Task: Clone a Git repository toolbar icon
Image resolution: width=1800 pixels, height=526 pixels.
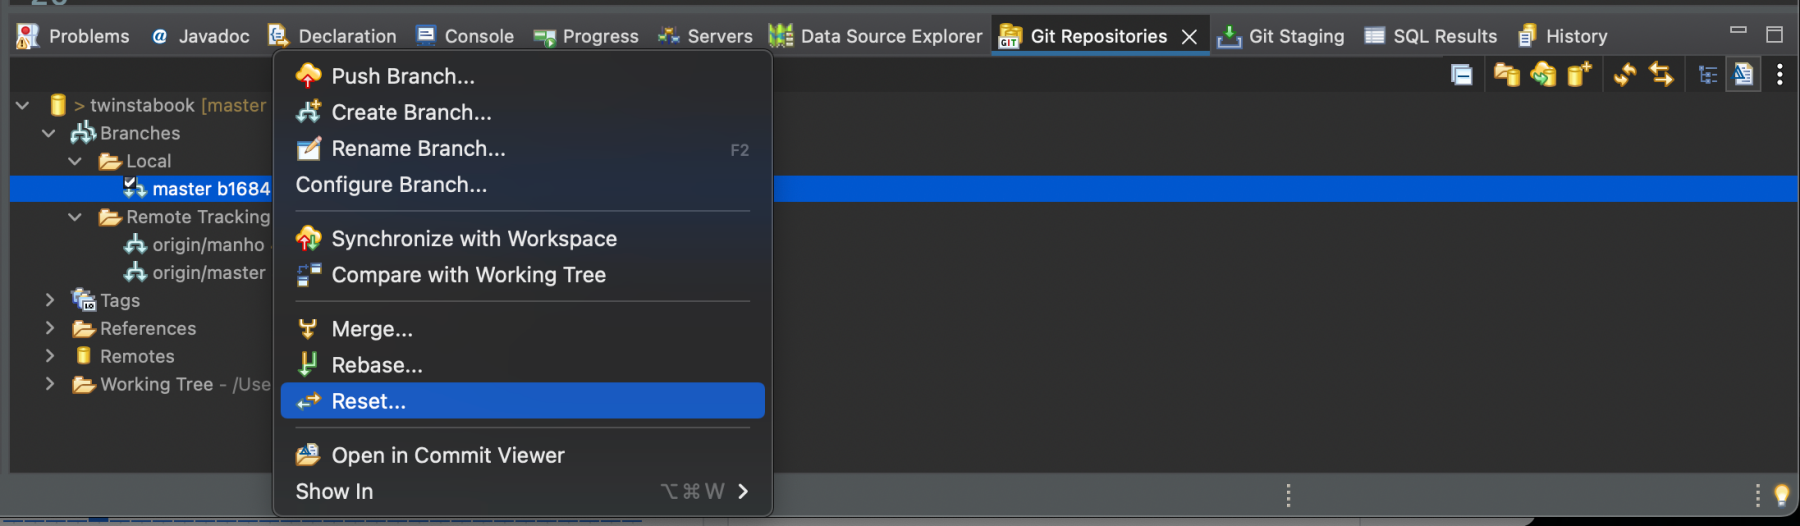Action: [x=1543, y=75]
